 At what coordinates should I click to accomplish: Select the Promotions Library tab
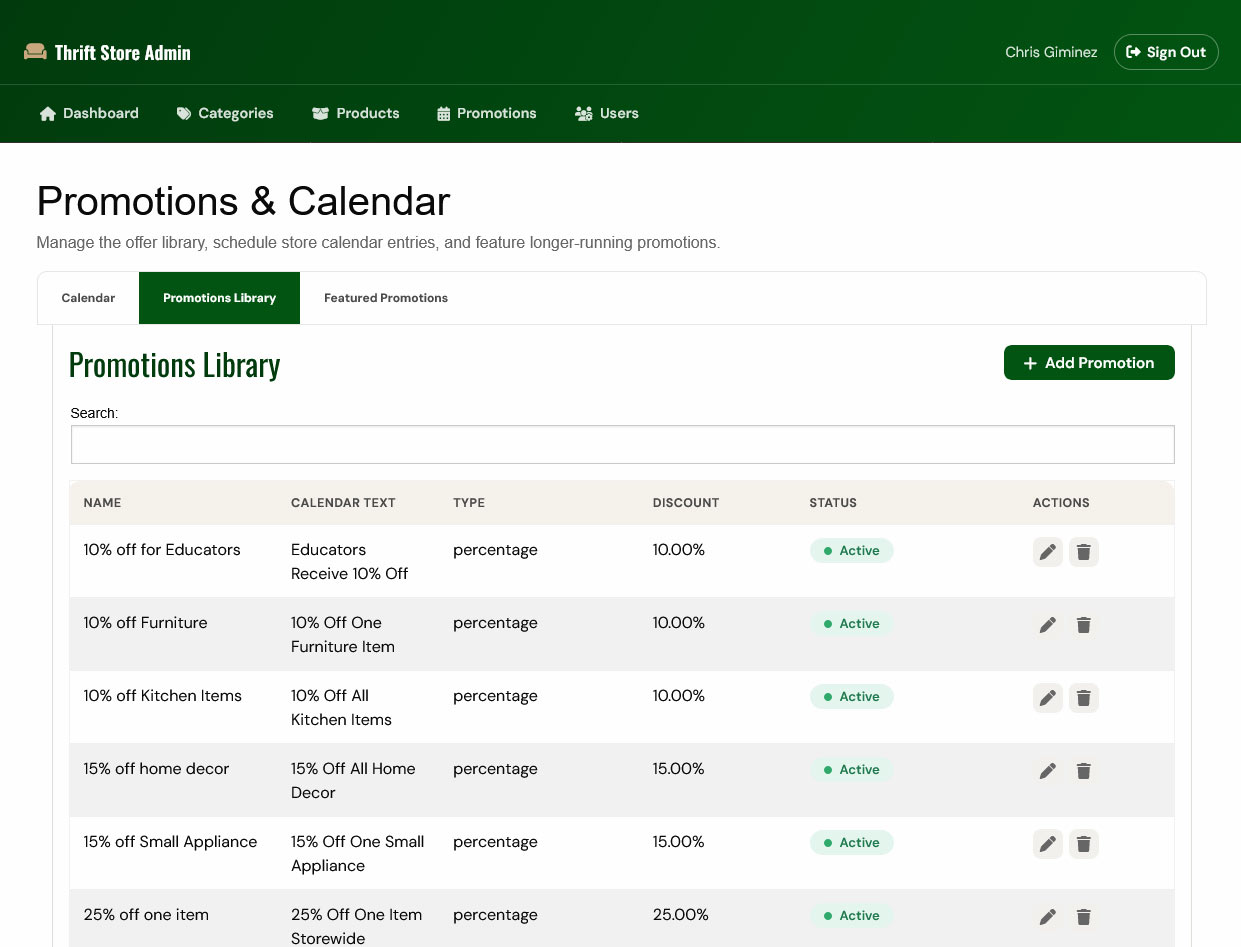click(x=219, y=298)
